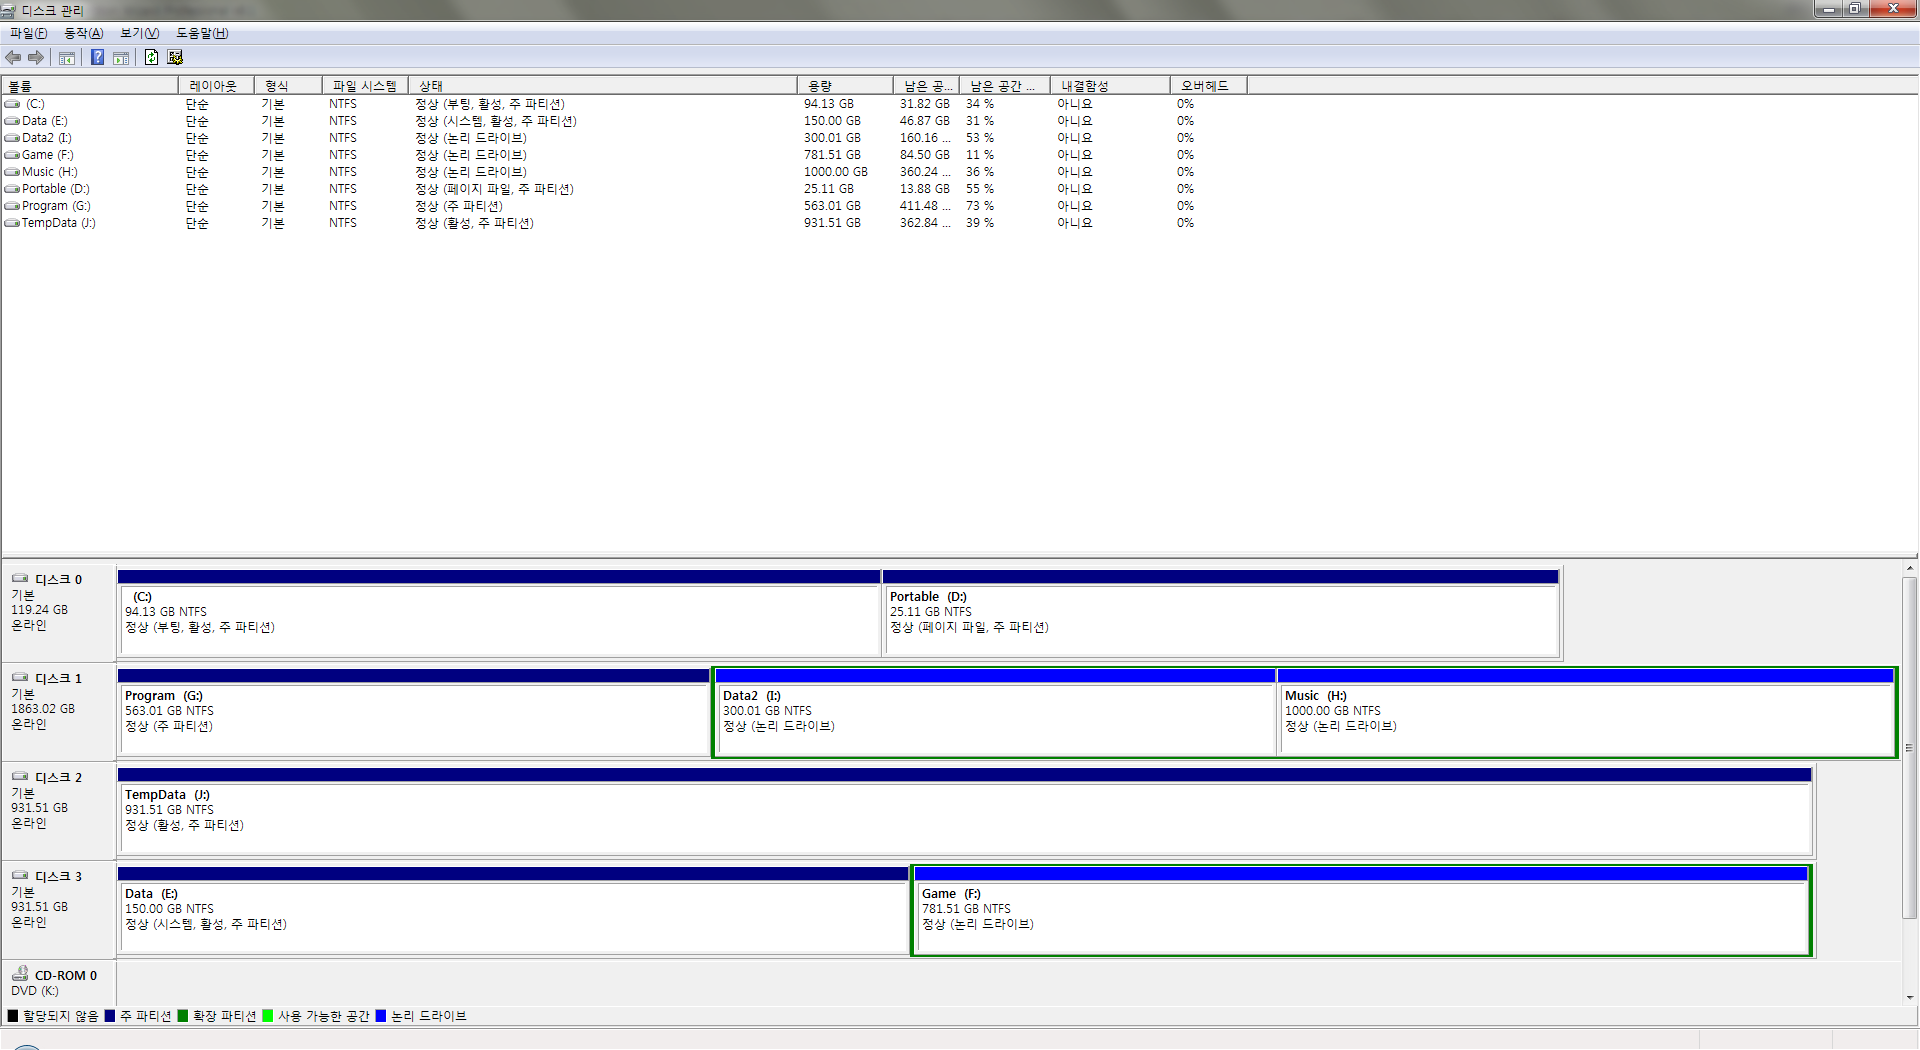
Task: Select the TempData (J:) drive icon in list
Action: click(x=12, y=223)
